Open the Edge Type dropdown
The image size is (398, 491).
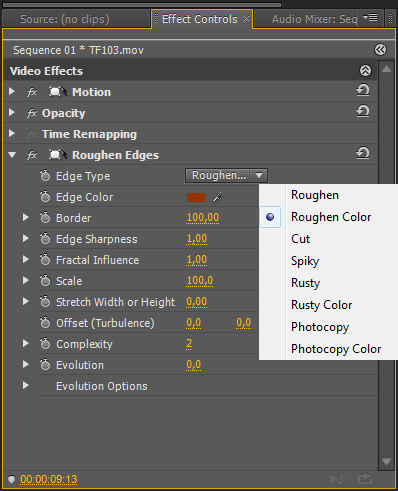point(226,175)
